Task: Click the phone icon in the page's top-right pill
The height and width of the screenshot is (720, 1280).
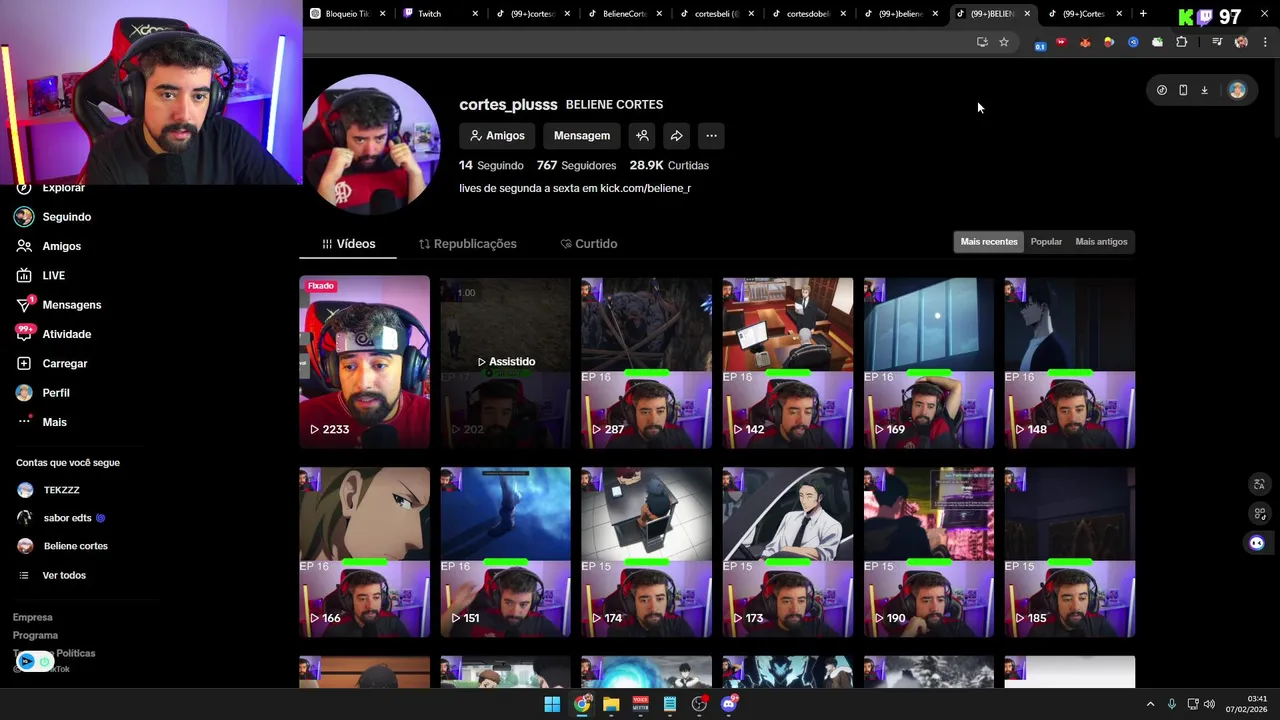Action: pyautogui.click(x=1183, y=90)
